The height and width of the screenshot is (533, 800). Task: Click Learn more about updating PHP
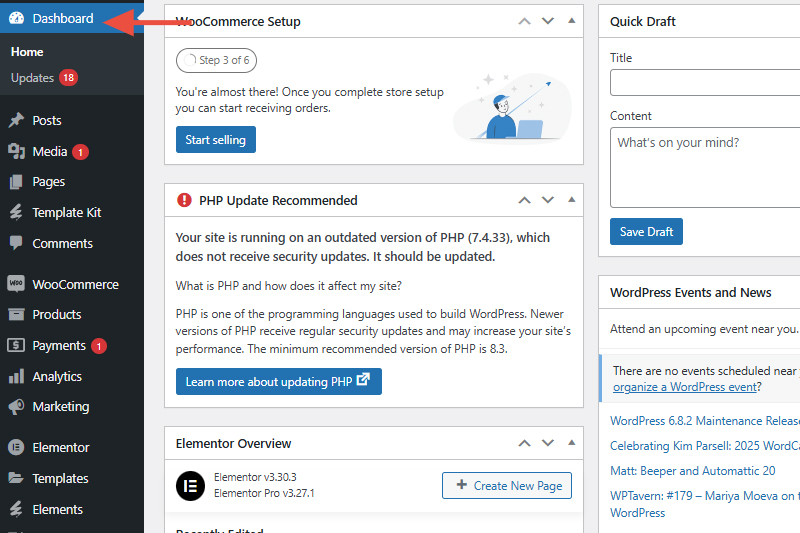click(x=279, y=382)
